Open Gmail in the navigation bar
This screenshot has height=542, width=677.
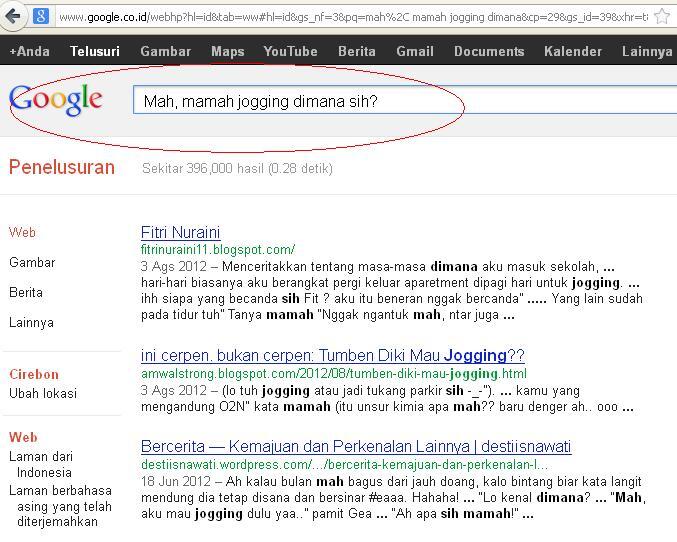coord(415,51)
